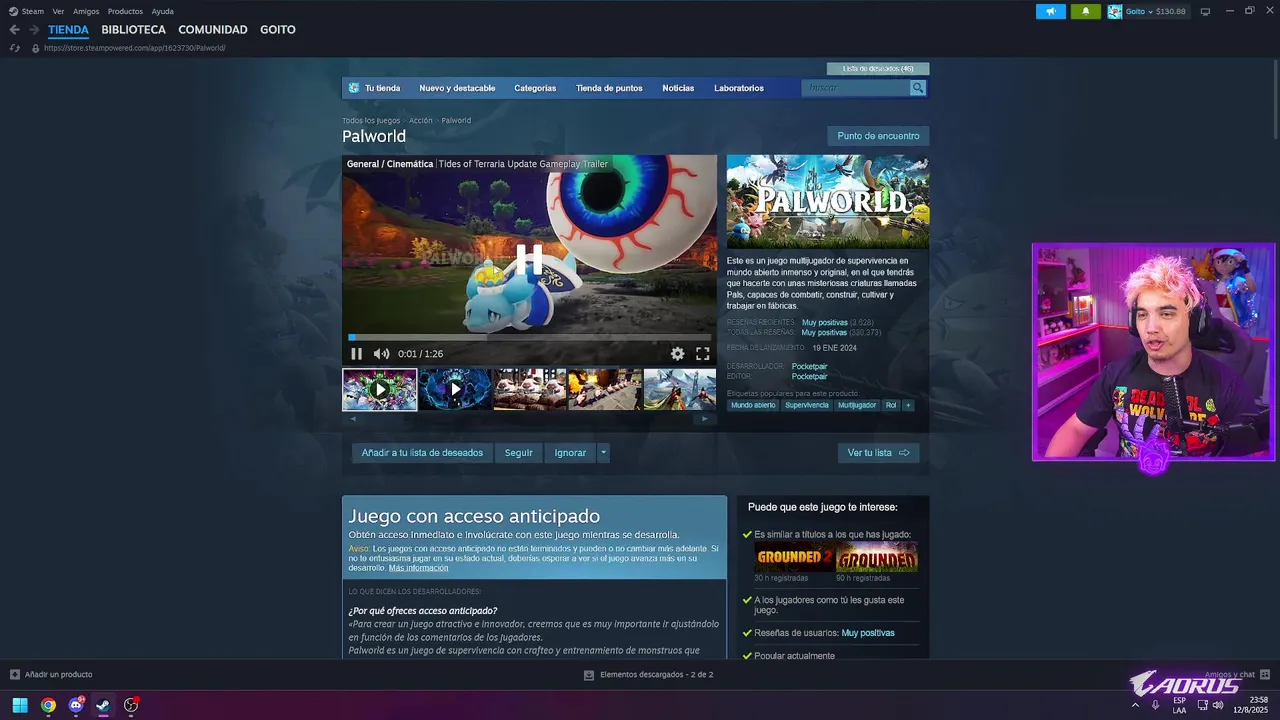Click the Seguir button
Viewport: 1280px width, 720px height.
click(518, 453)
